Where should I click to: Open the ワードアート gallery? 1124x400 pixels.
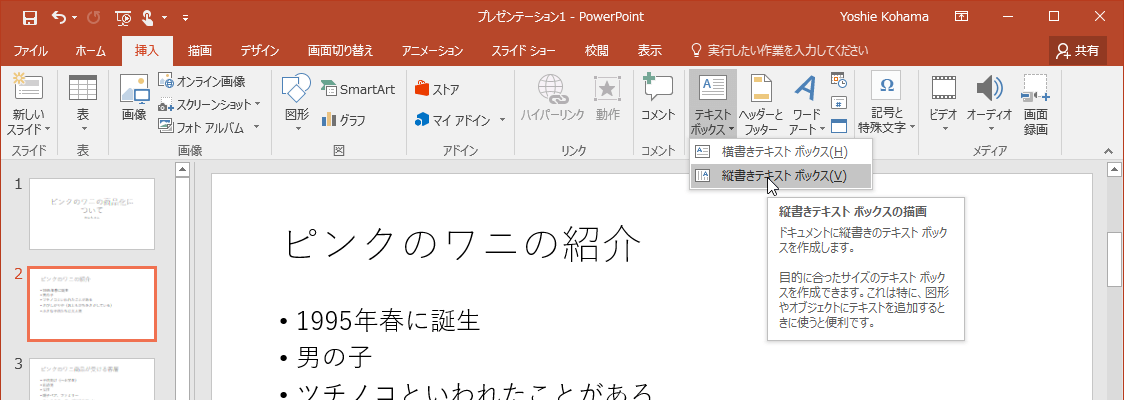pyautogui.click(x=806, y=104)
